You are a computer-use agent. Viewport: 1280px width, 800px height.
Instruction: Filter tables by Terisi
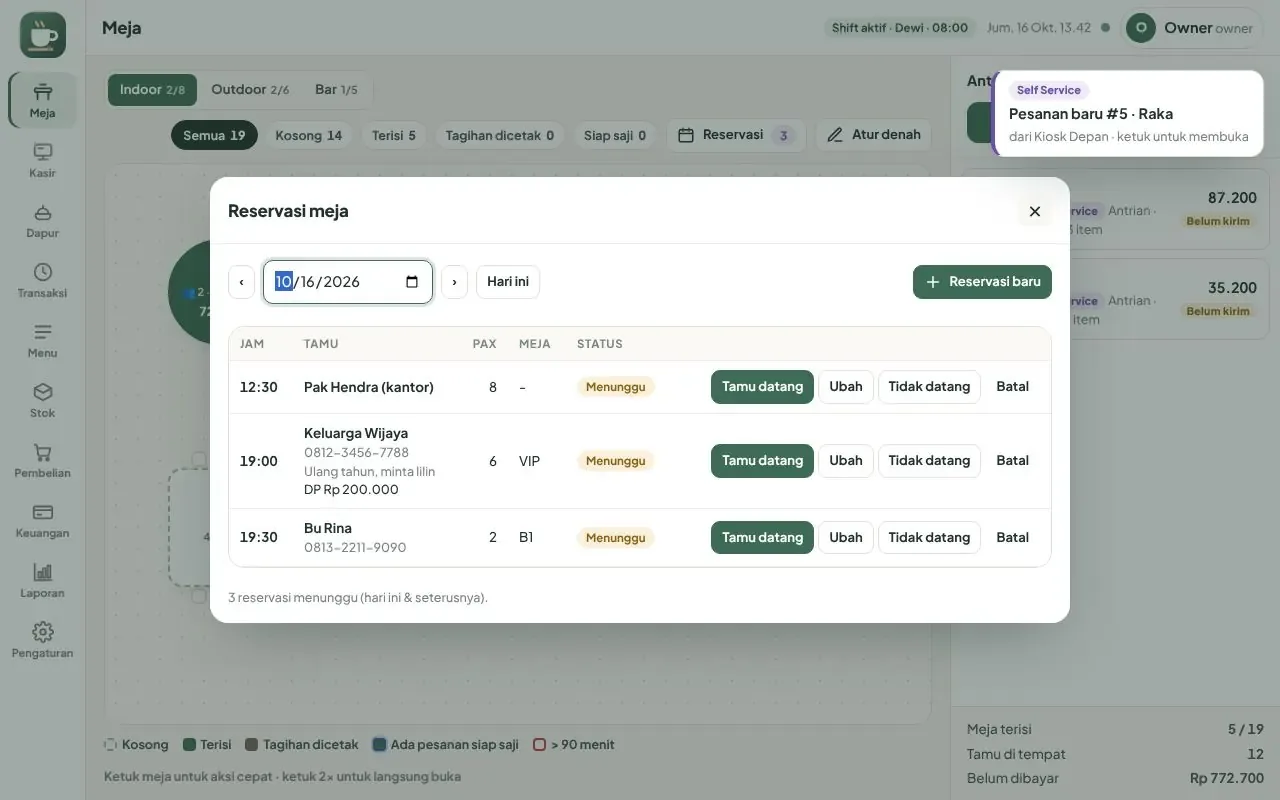(x=394, y=135)
